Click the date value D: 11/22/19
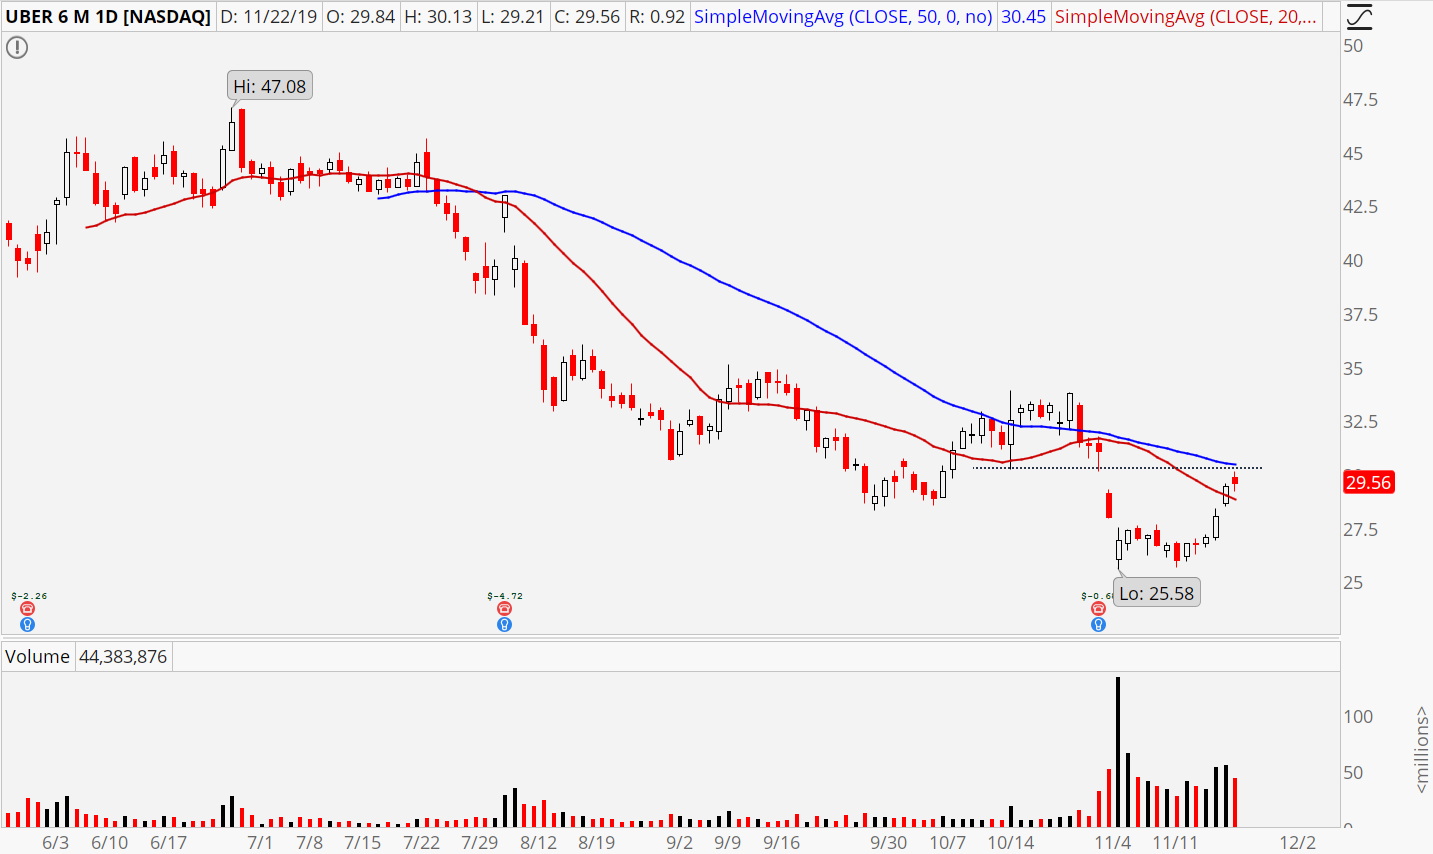The height and width of the screenshot is (854, 1433). [269, 17]
